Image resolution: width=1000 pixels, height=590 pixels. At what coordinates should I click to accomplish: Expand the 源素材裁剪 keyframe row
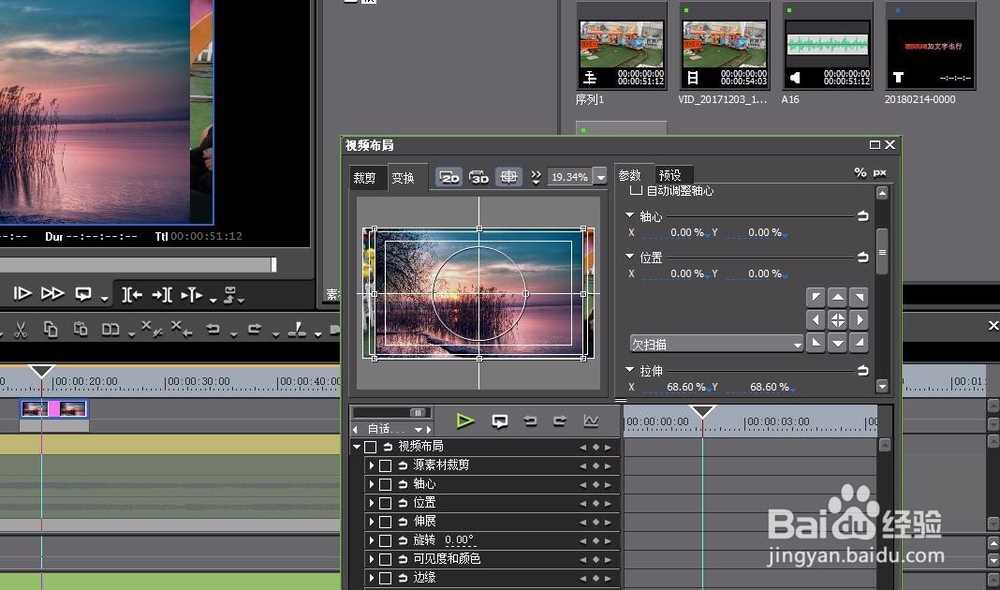click(372, 466)
